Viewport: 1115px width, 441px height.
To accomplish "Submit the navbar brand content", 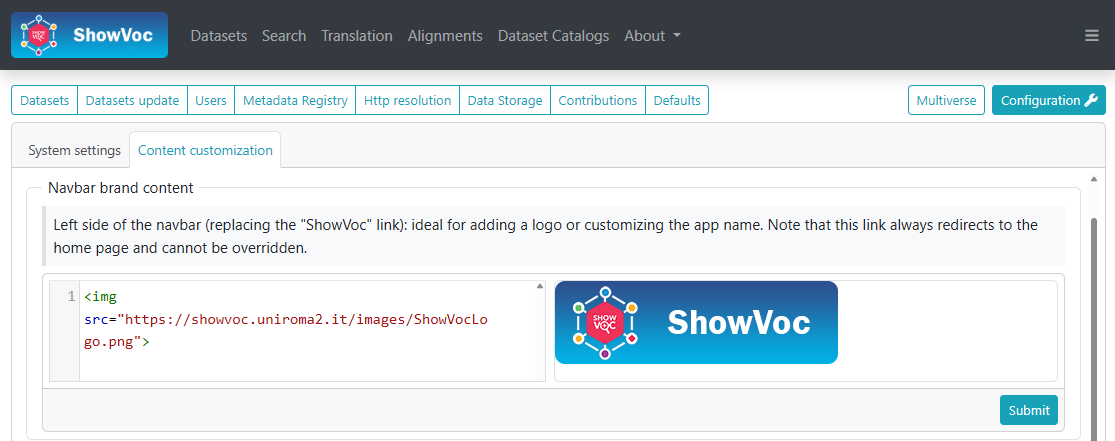I will pyautogui.click(x=1028, y=410).
